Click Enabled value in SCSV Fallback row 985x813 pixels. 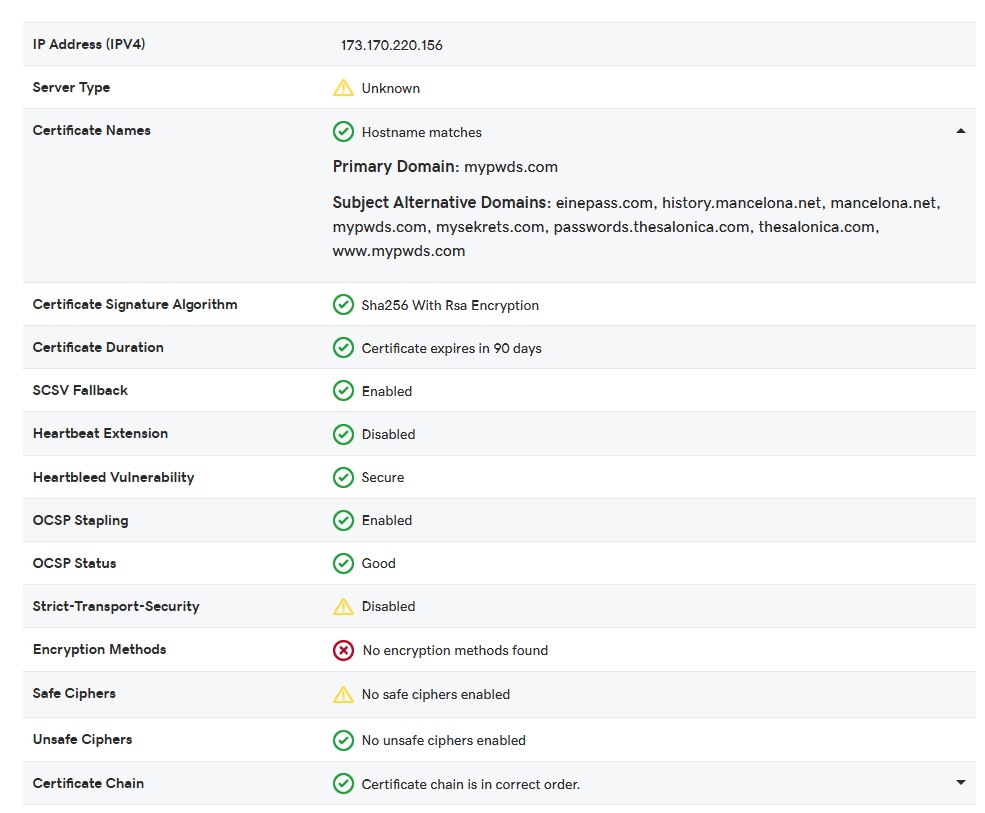(x=386, y=391)
